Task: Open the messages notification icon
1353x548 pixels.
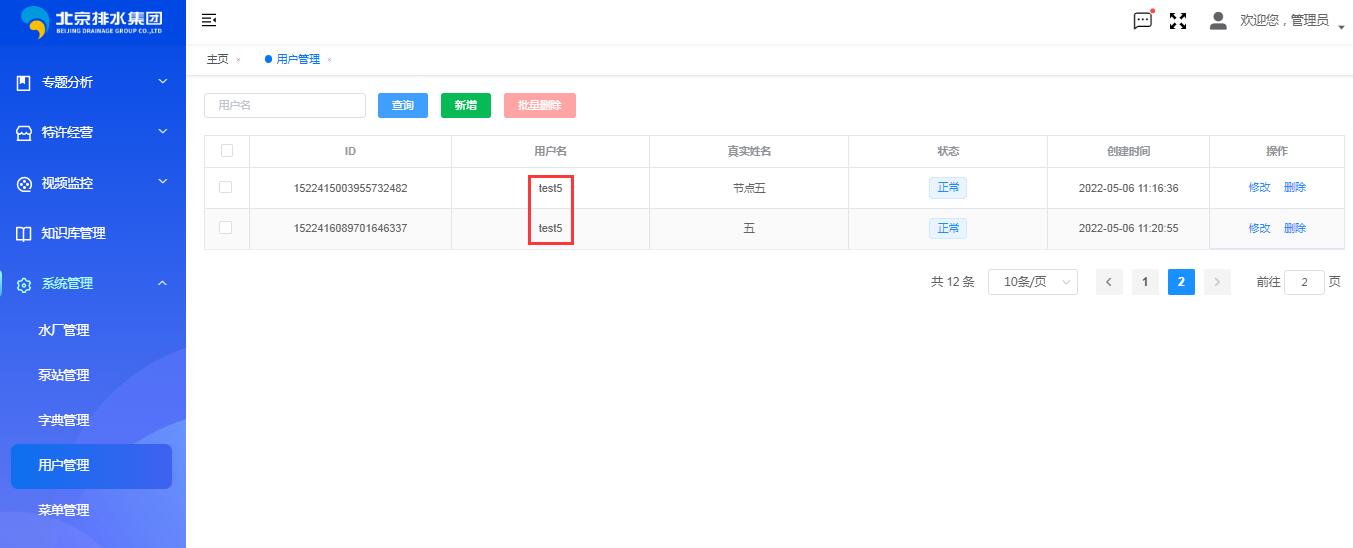Action: [1142, 21]
